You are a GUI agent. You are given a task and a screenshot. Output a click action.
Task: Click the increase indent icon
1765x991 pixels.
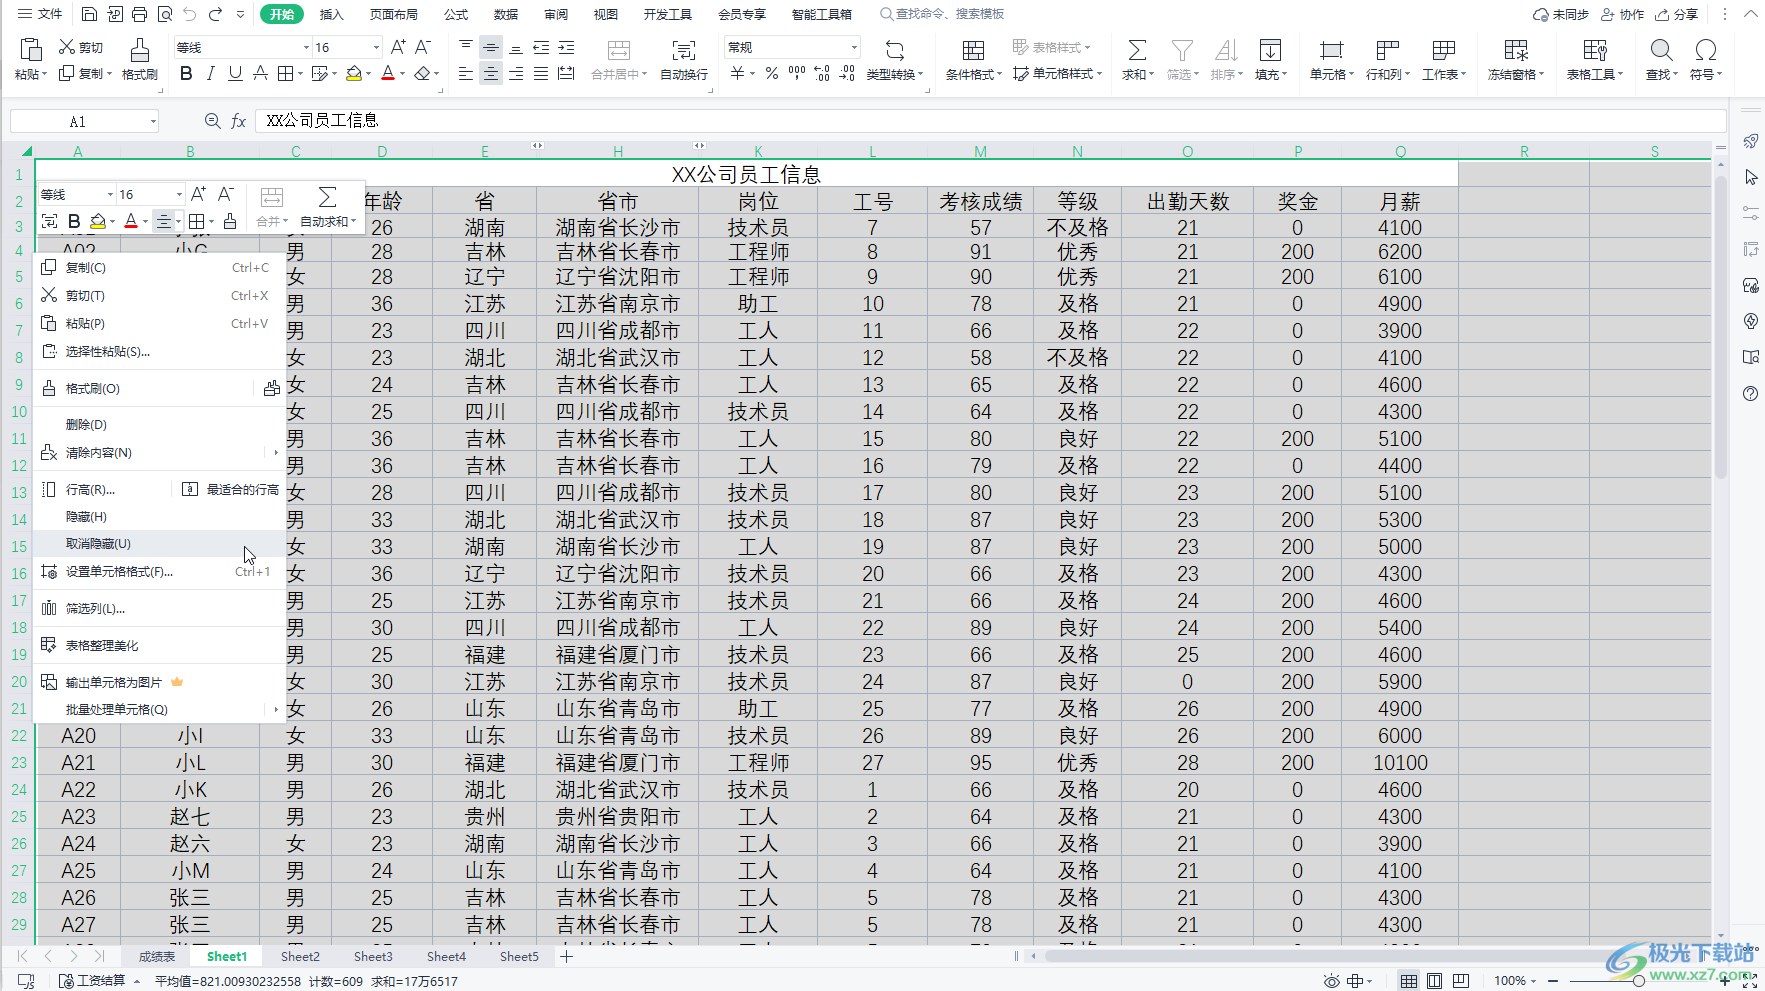click(566, 47)
